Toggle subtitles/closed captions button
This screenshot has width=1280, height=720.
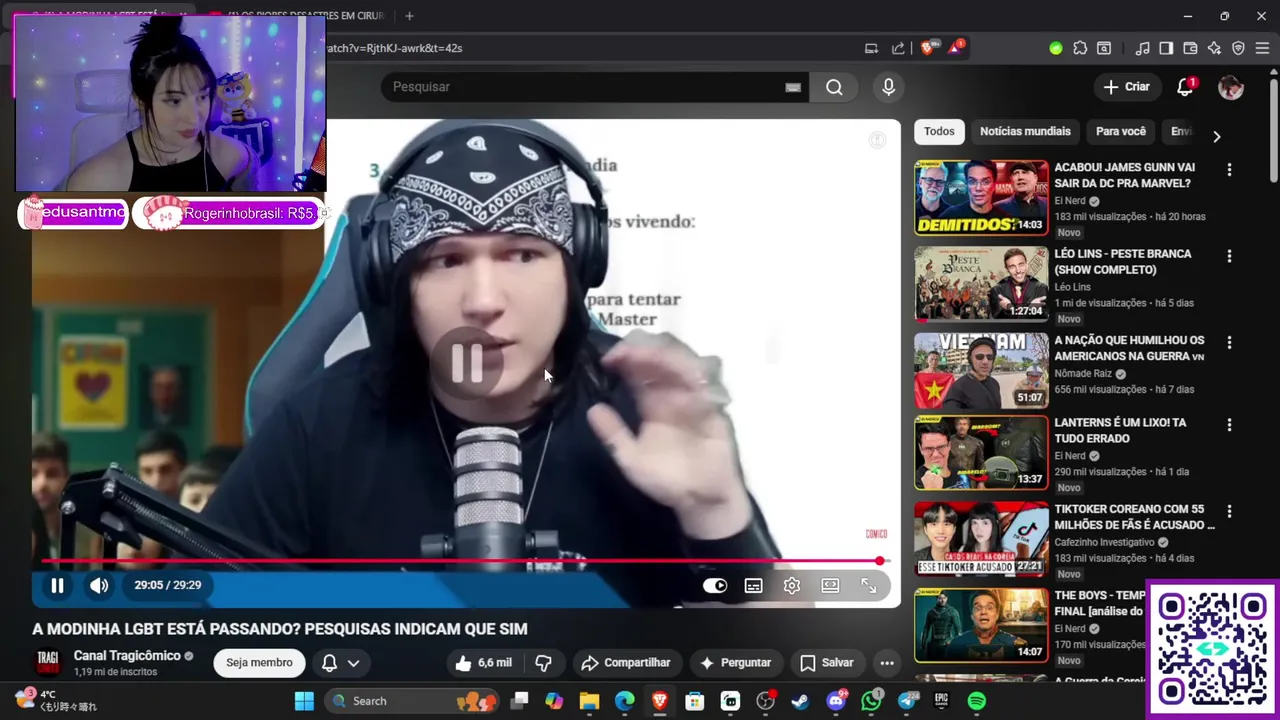coord(753,586)
